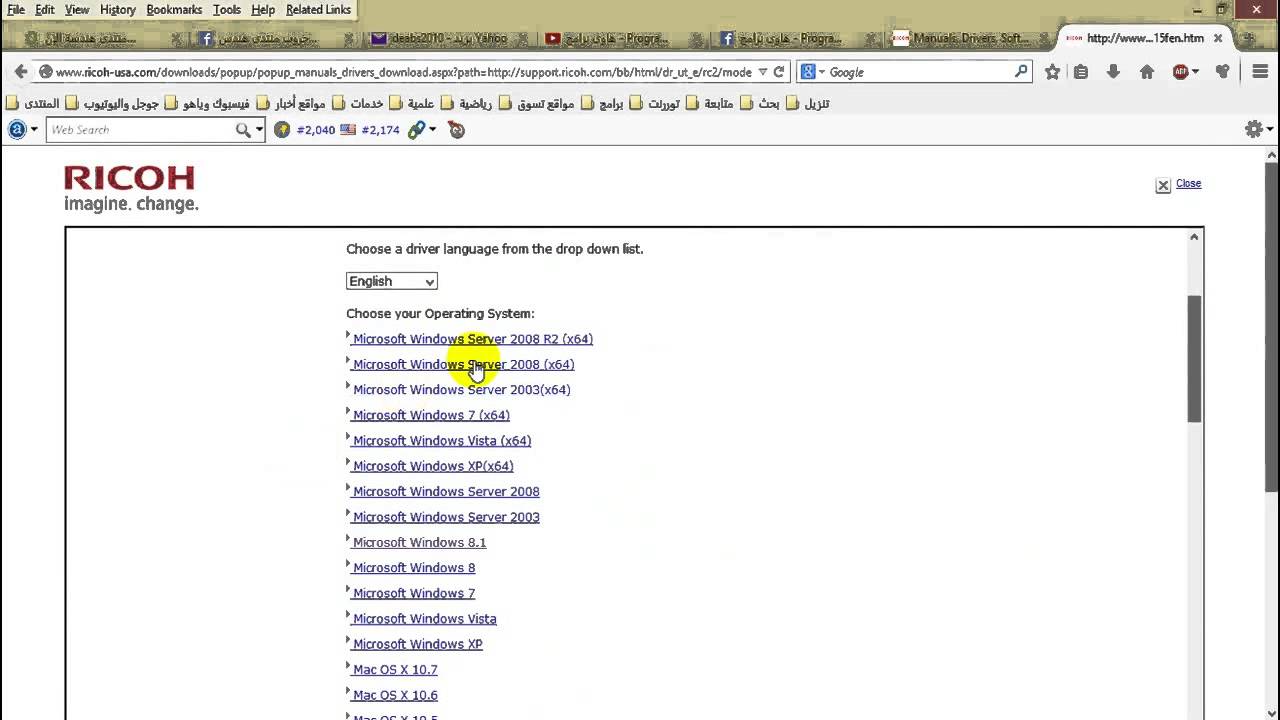Bookmark this page with the star icon
The height and width of the screenshot is (720, 1280).
pos(1052,72)
